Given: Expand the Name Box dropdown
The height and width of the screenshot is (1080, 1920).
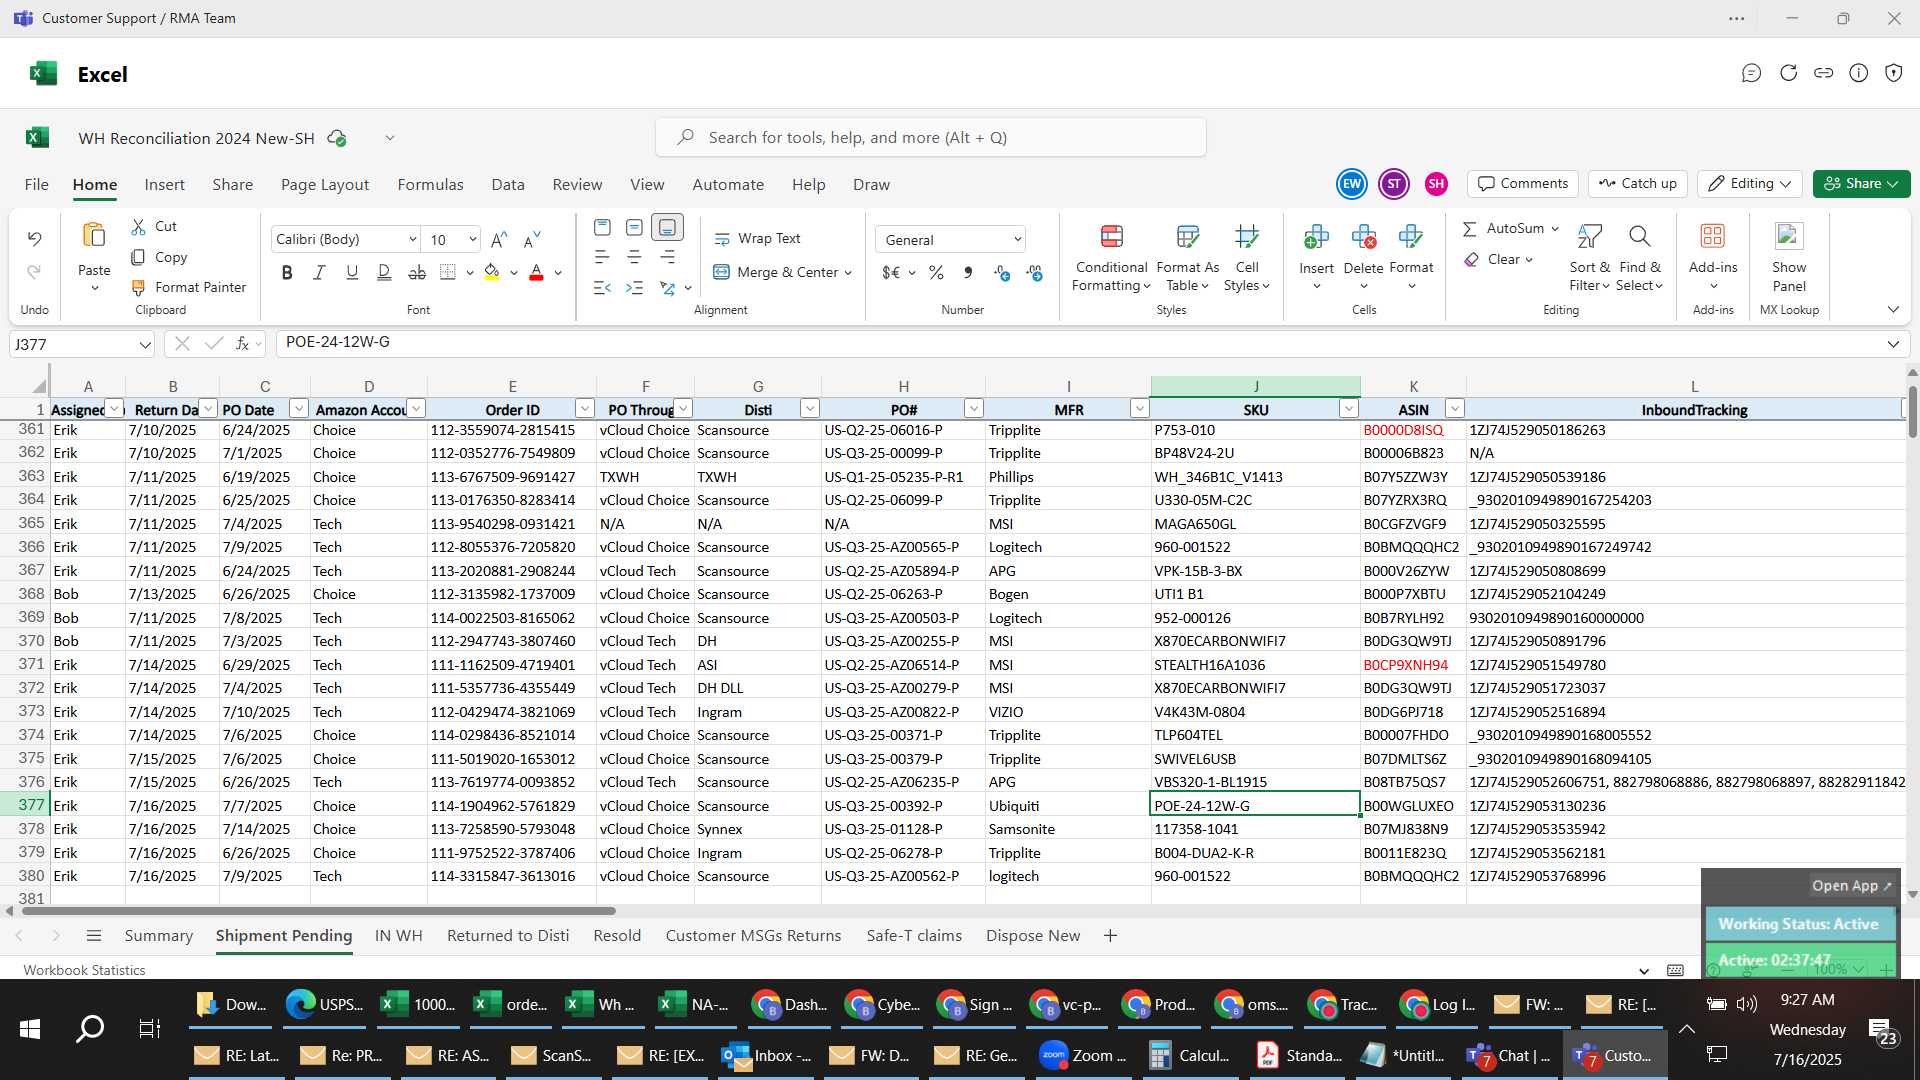Looking at the screenshot, I should [145, 345].
